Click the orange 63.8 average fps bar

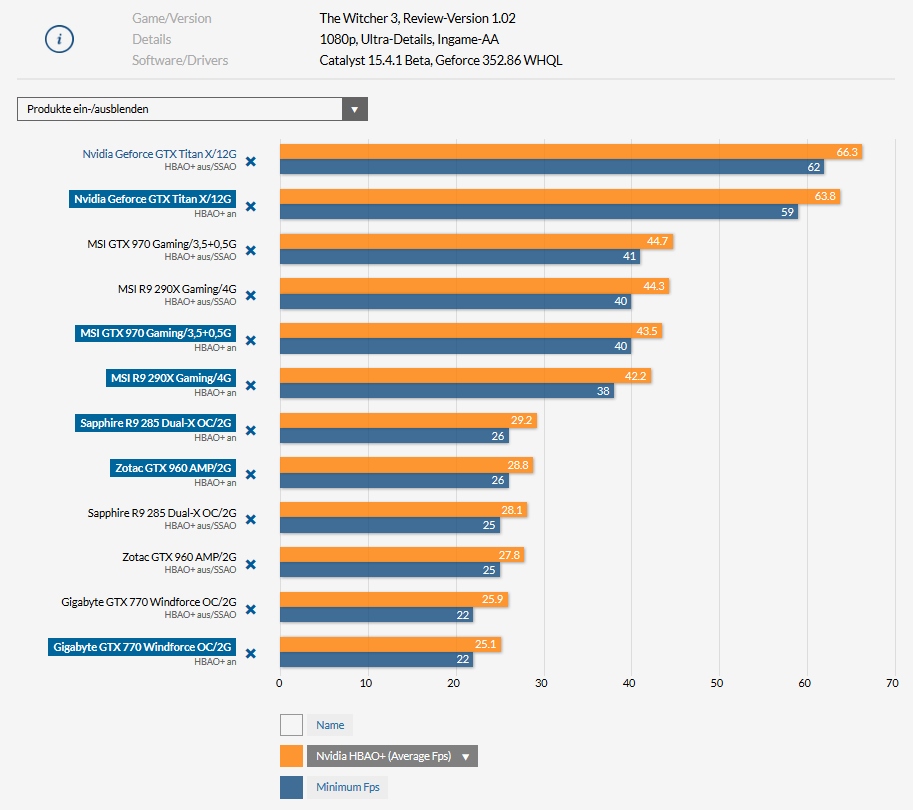560,197
